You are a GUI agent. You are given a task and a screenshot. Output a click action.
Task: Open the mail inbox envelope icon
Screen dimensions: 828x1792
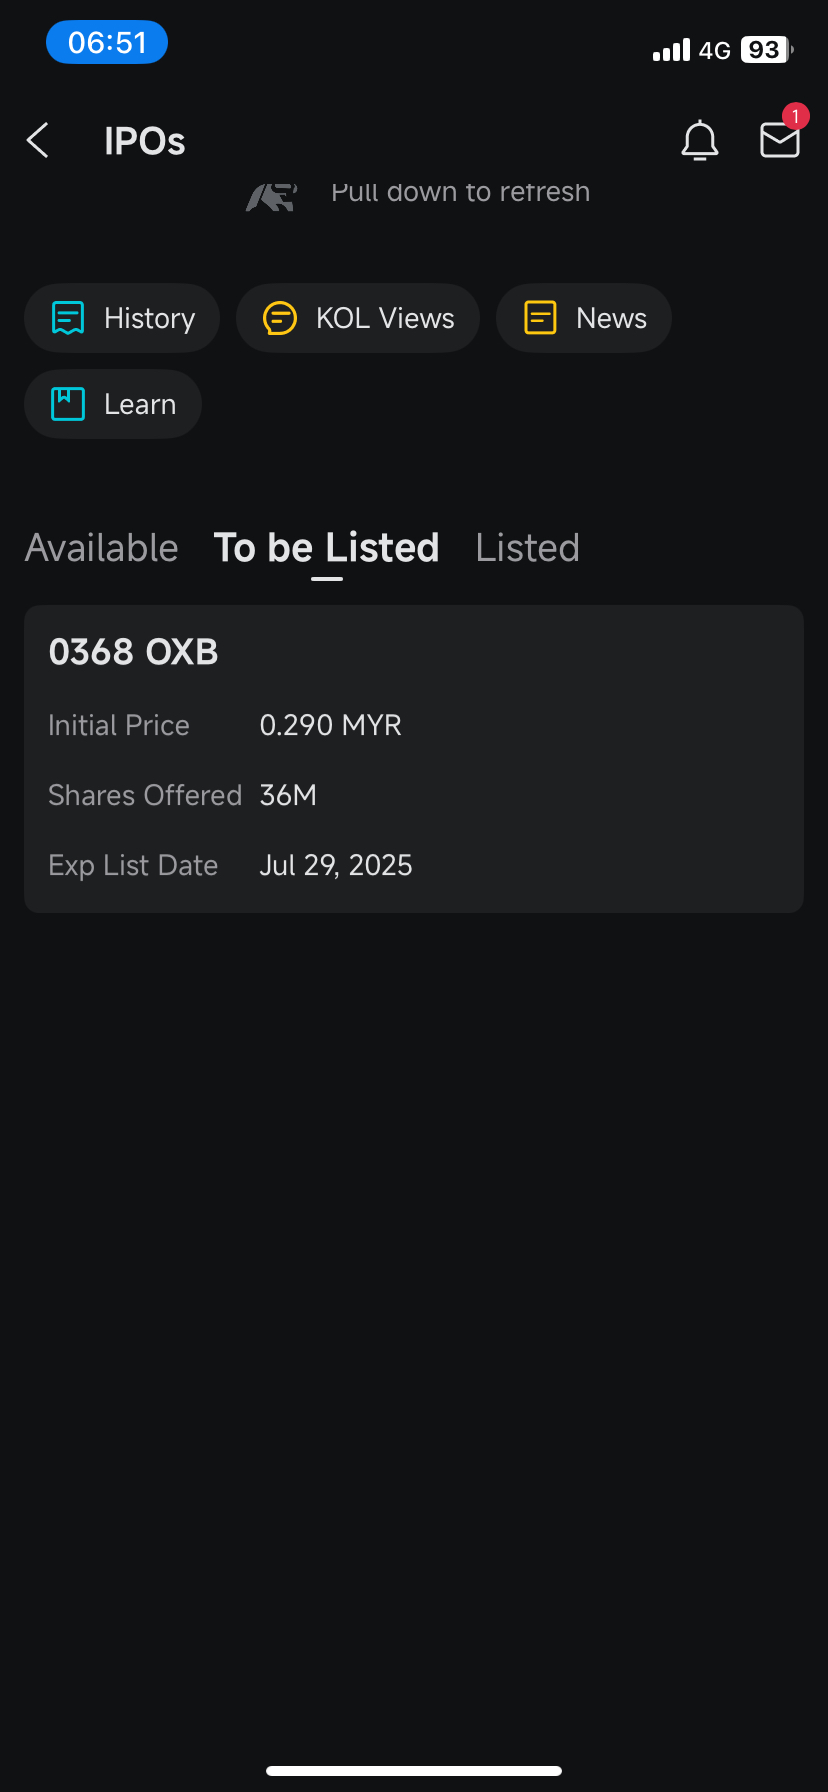(x=780, y=141)
